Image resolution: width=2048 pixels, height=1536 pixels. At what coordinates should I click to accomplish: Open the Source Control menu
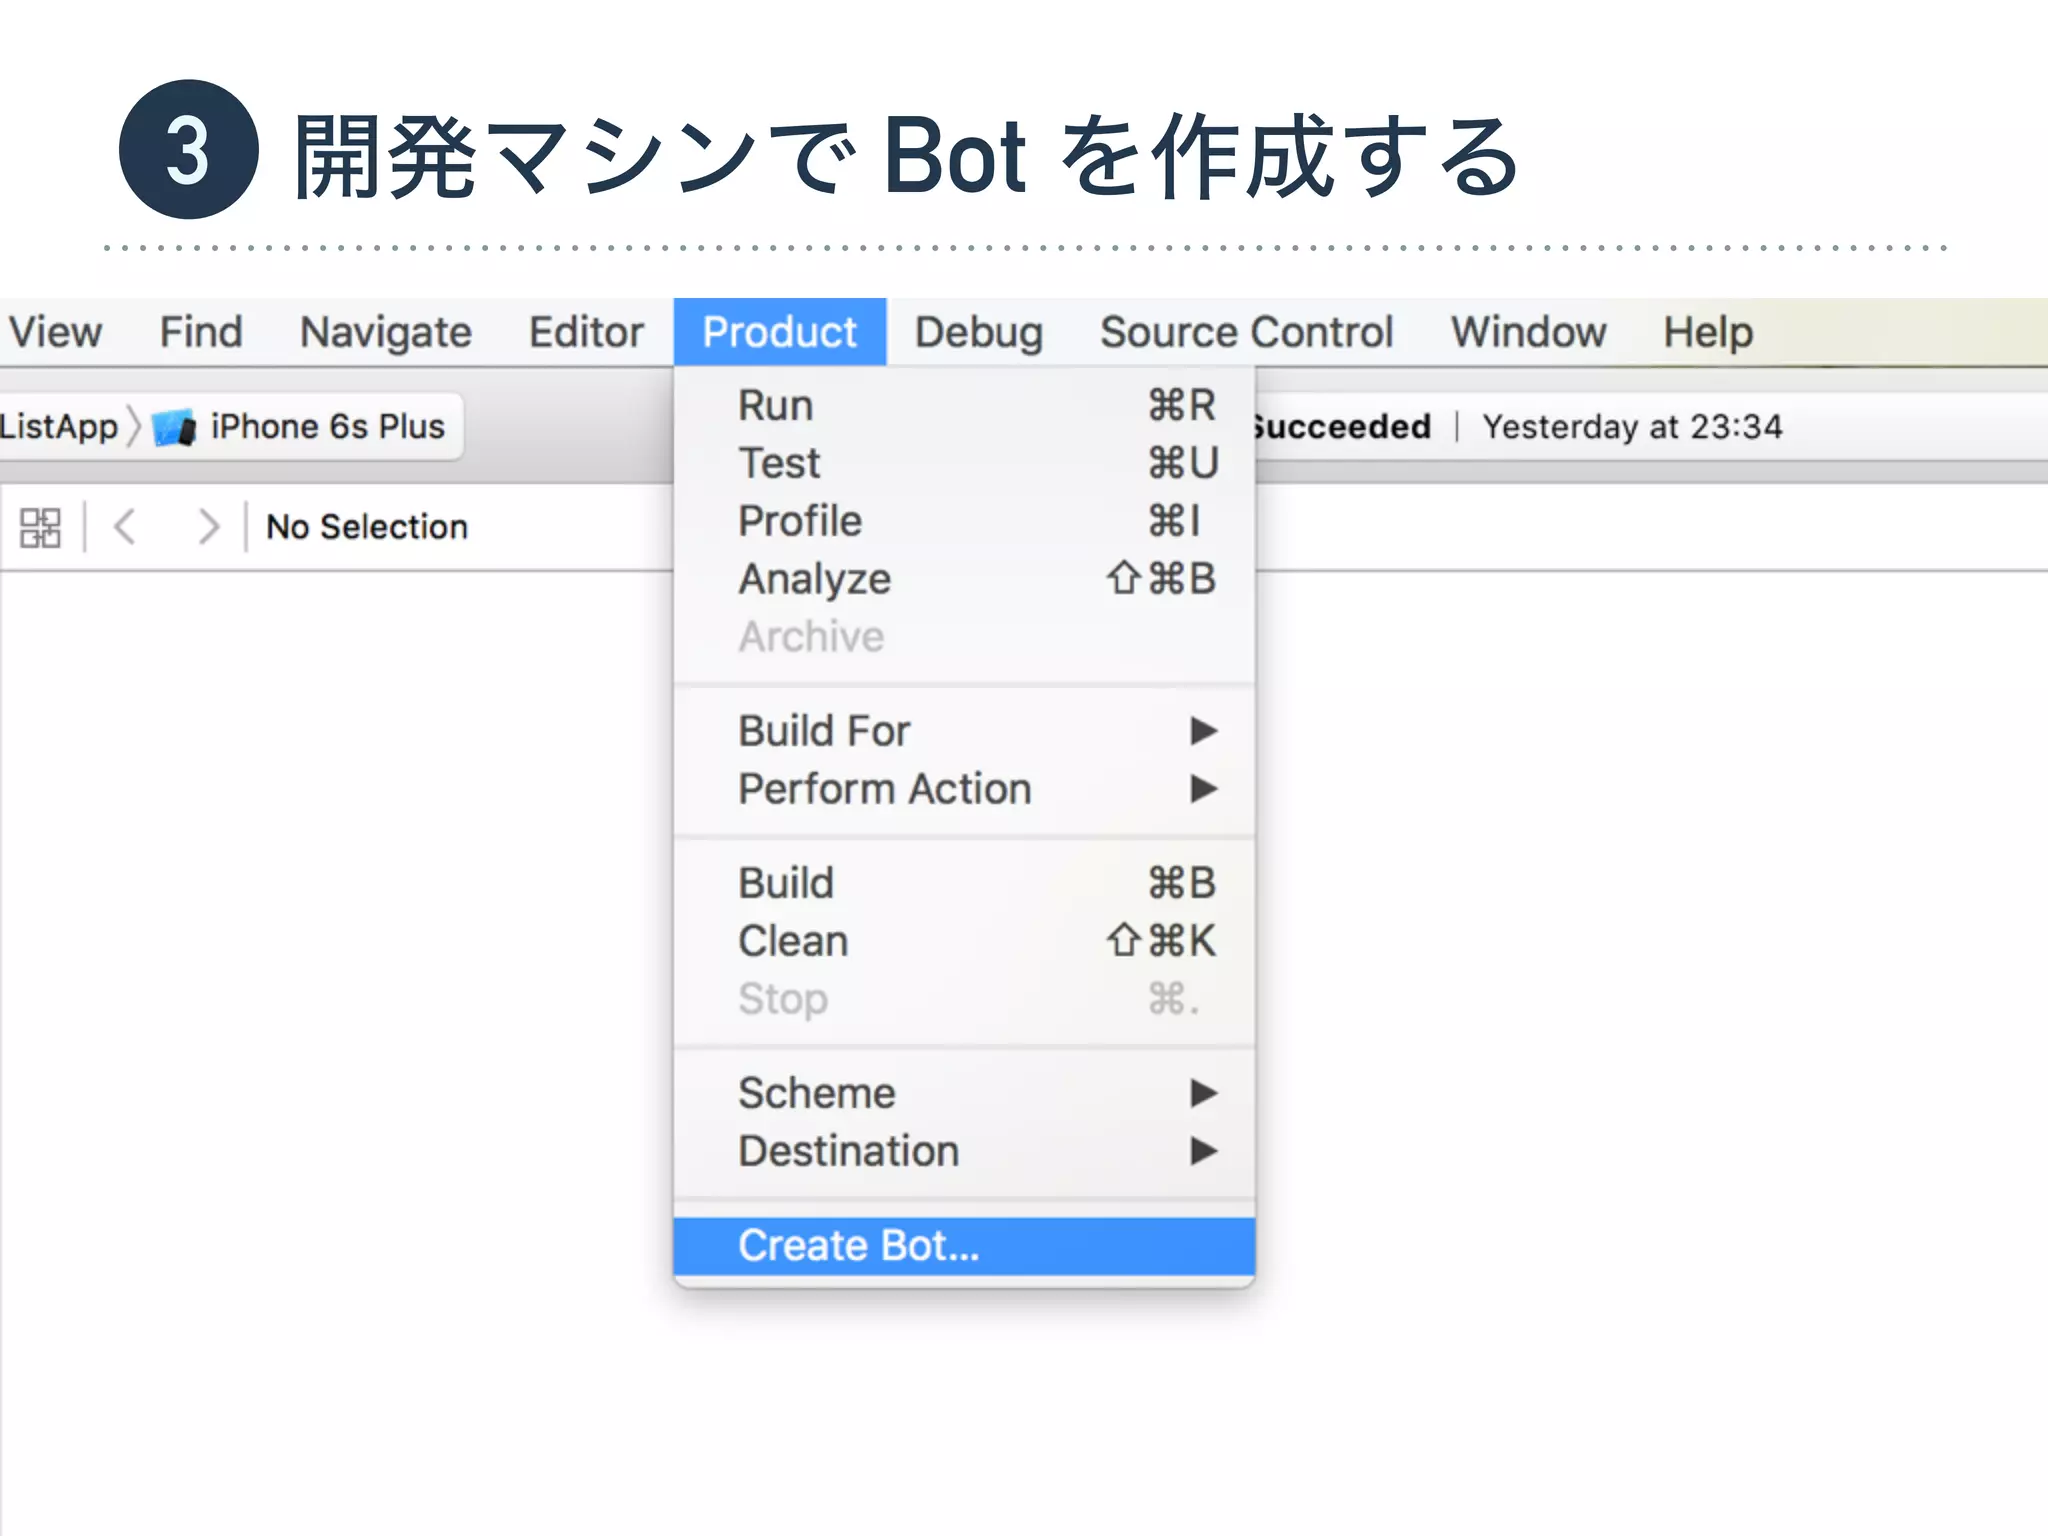1247,332
